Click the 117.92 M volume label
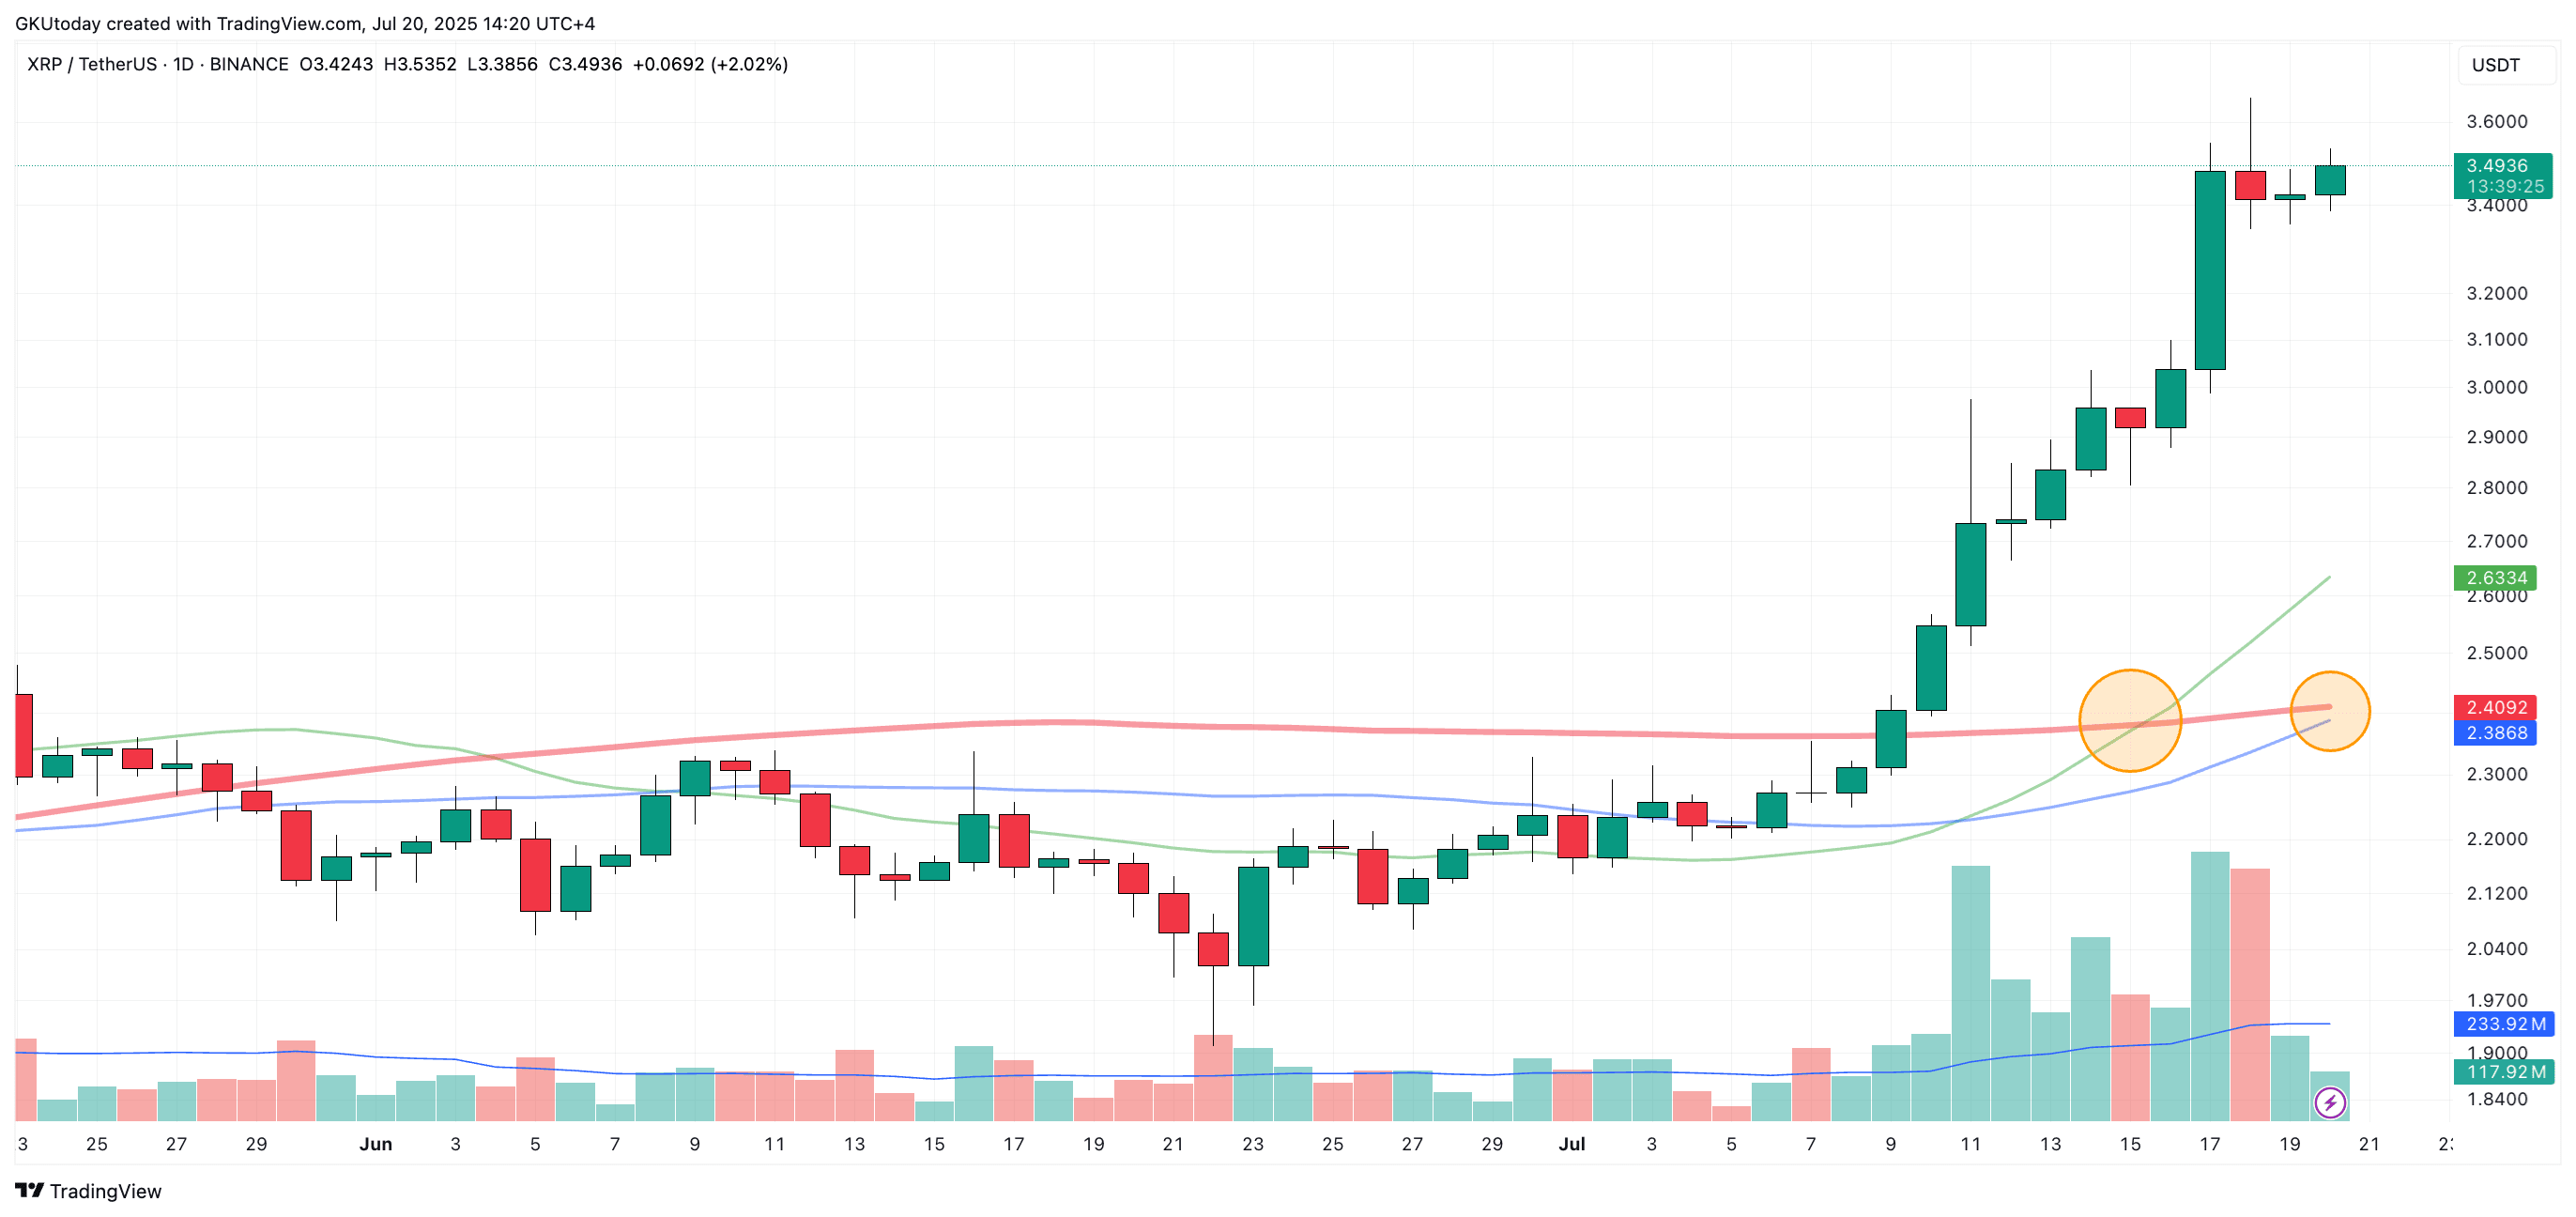2576x1217 pixels. click(x=2504, y=1071)
